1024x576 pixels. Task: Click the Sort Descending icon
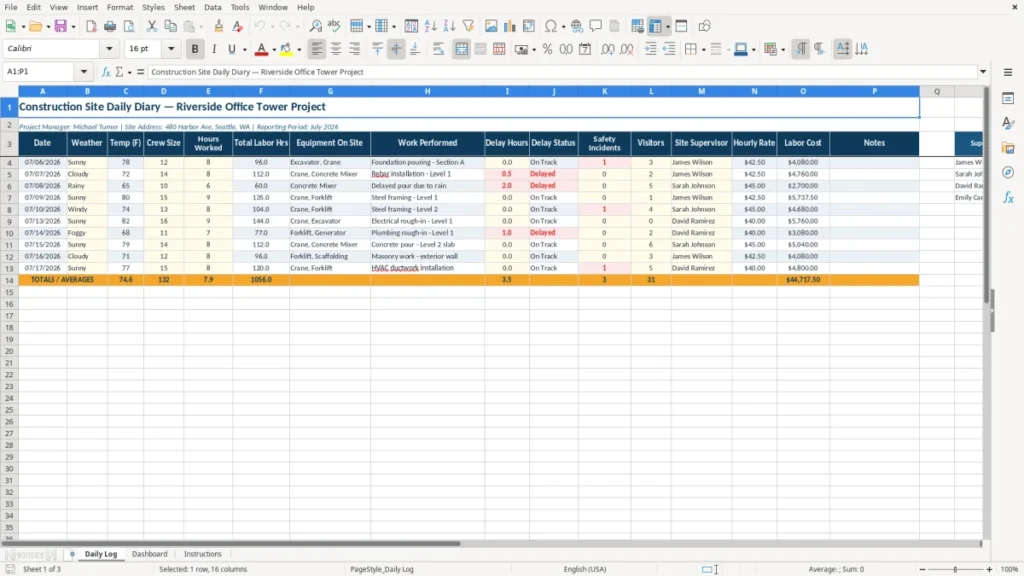[x=449, y=26]
